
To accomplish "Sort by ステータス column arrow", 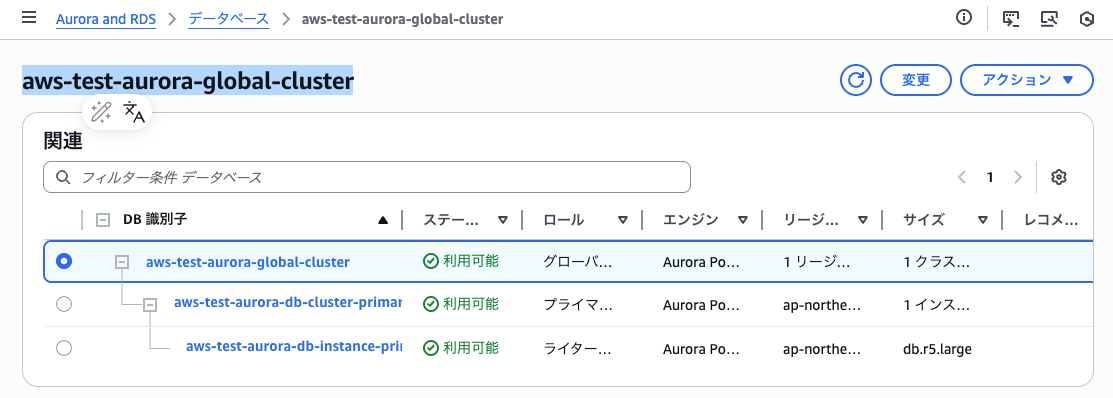I will (503, 220).
